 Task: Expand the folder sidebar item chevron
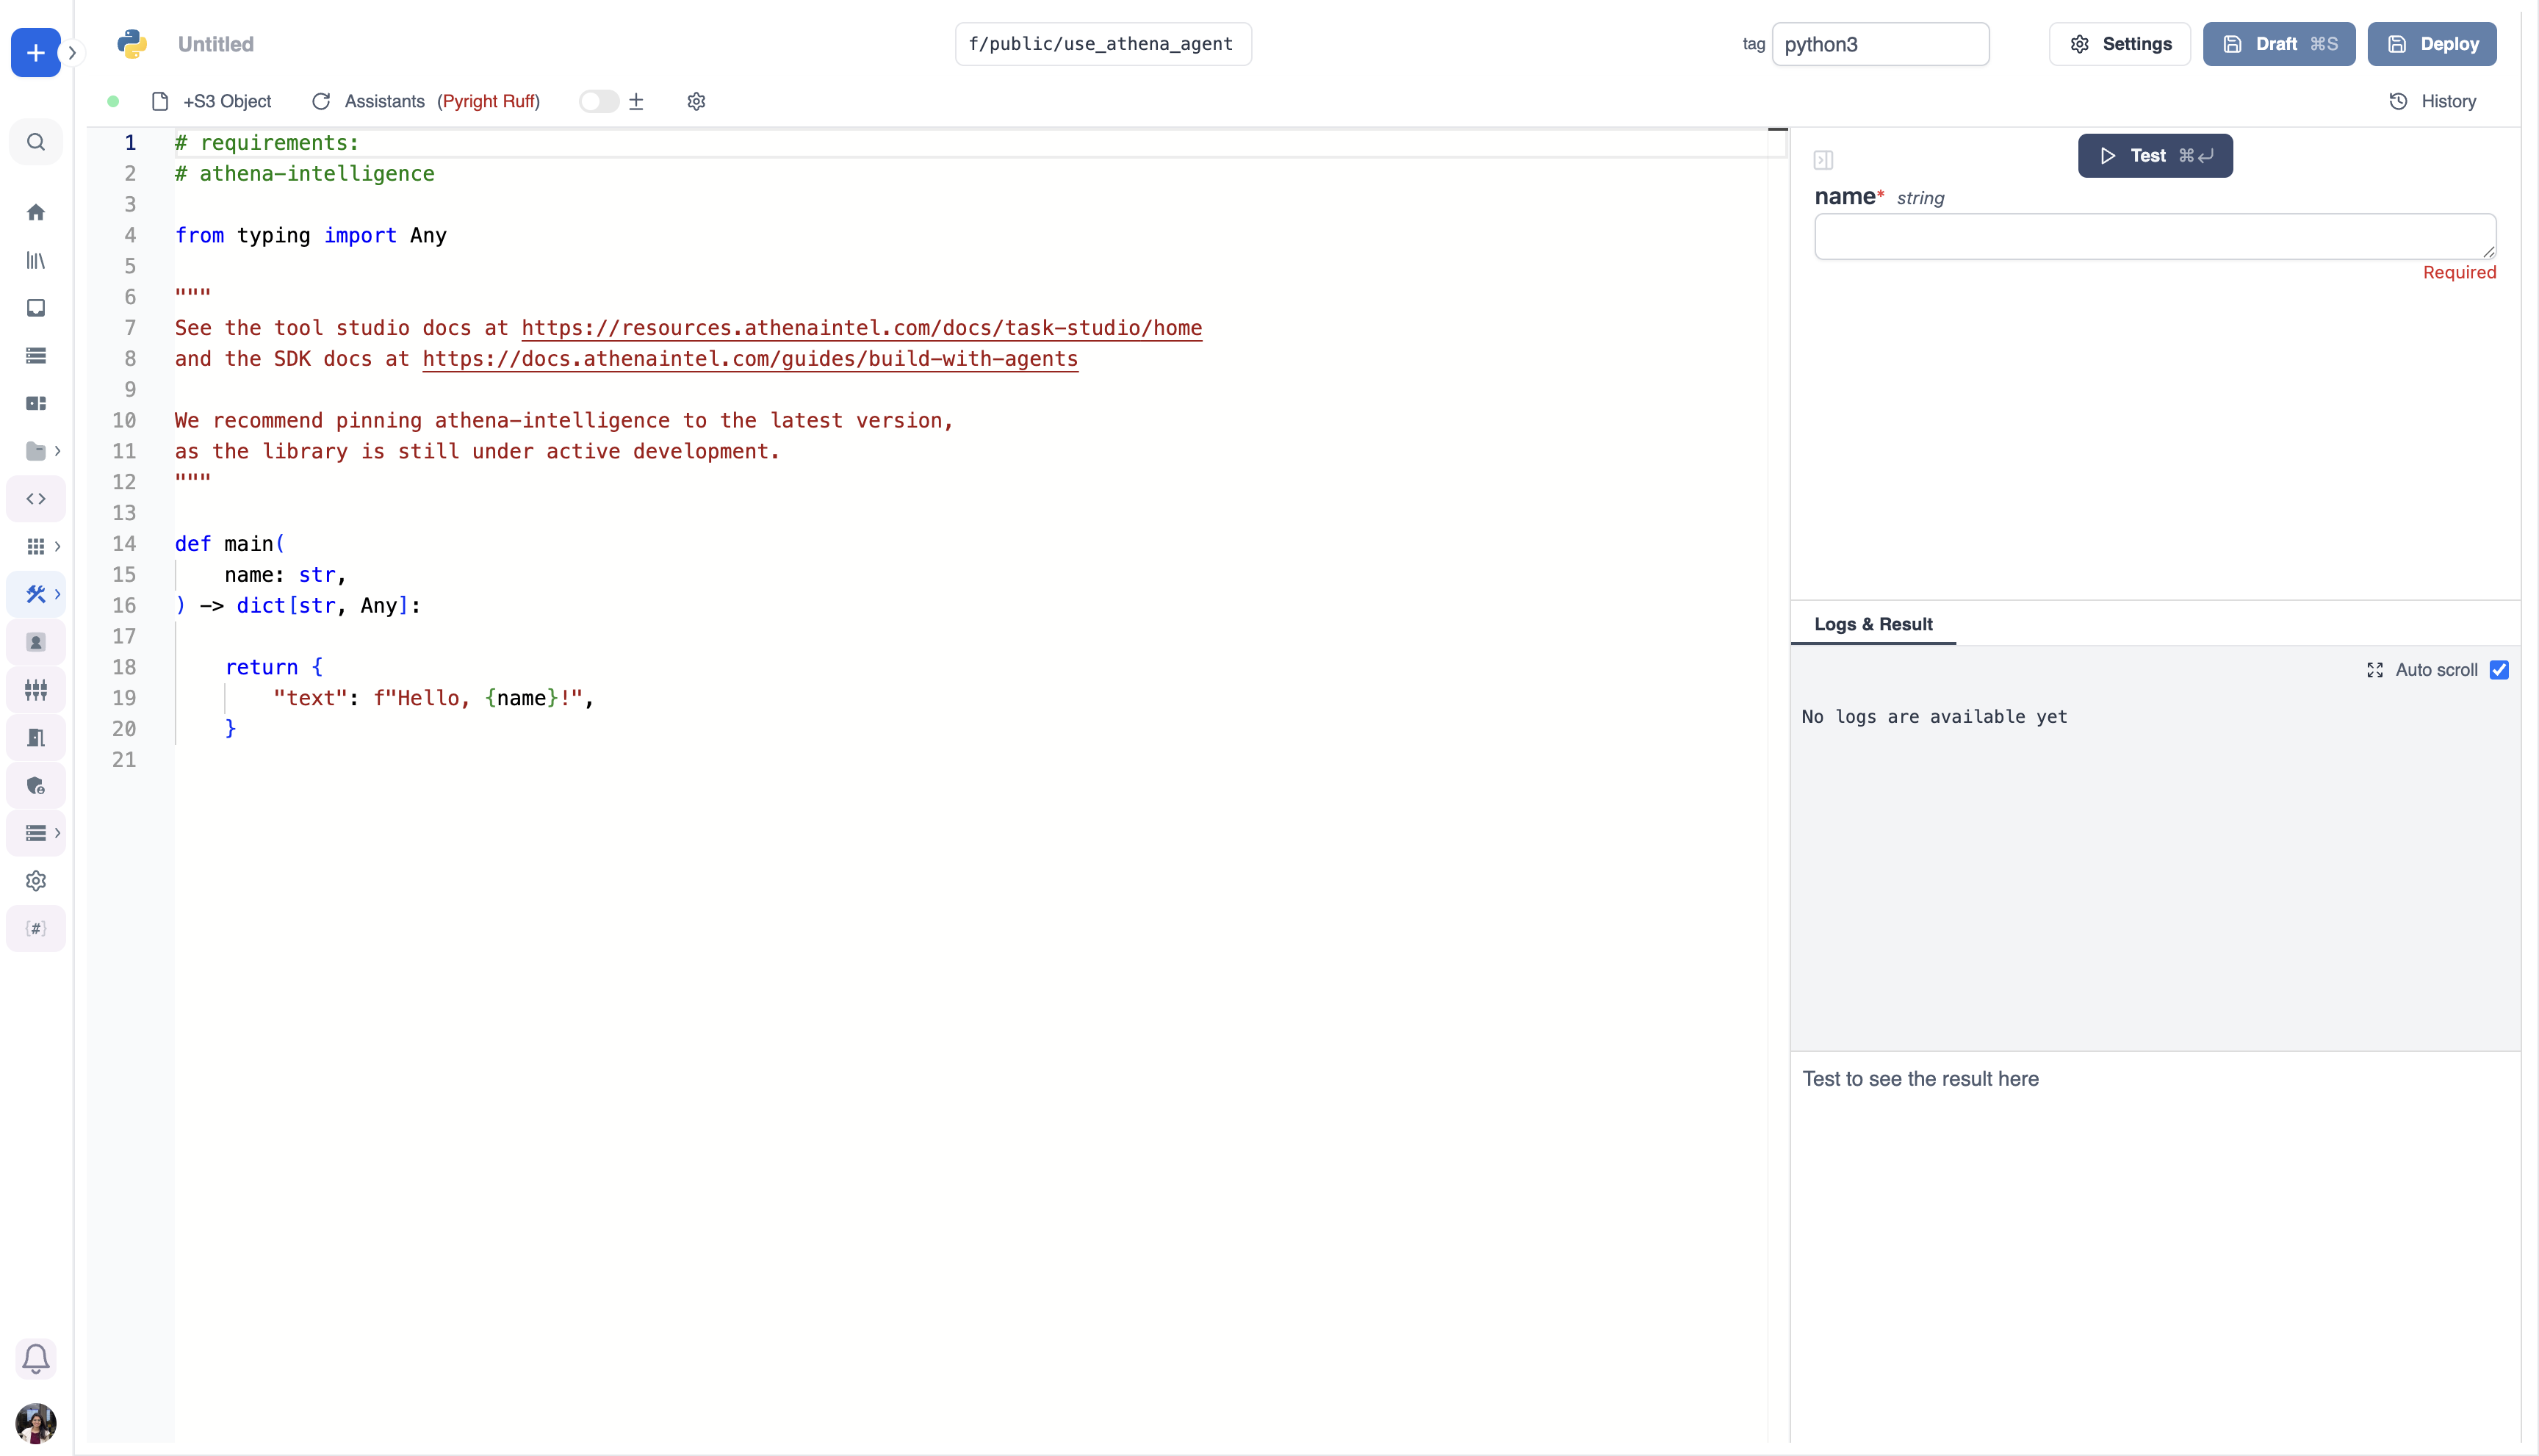pyautogui.click(x=58, y=451)
